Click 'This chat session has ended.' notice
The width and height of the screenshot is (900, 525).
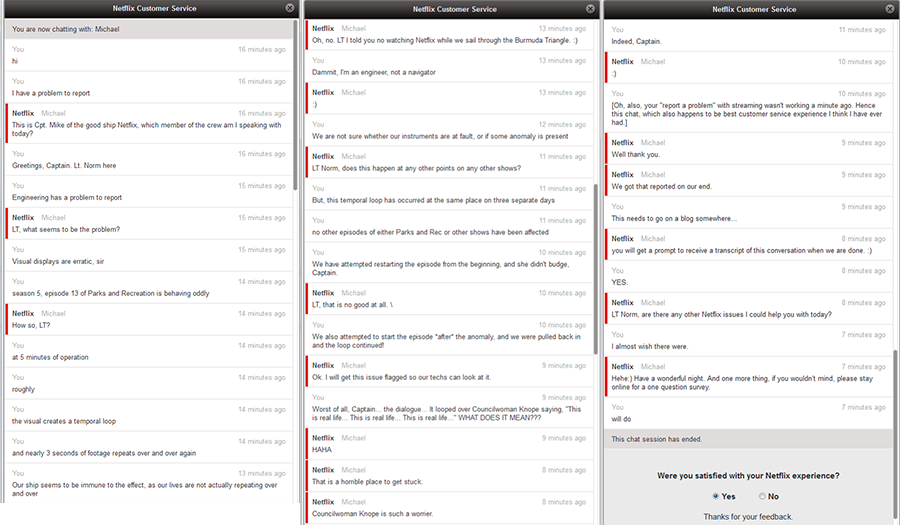coord(657,439)
